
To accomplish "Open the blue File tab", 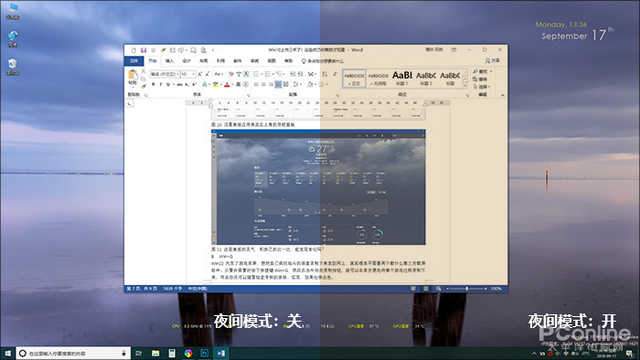I will (134, 61).
